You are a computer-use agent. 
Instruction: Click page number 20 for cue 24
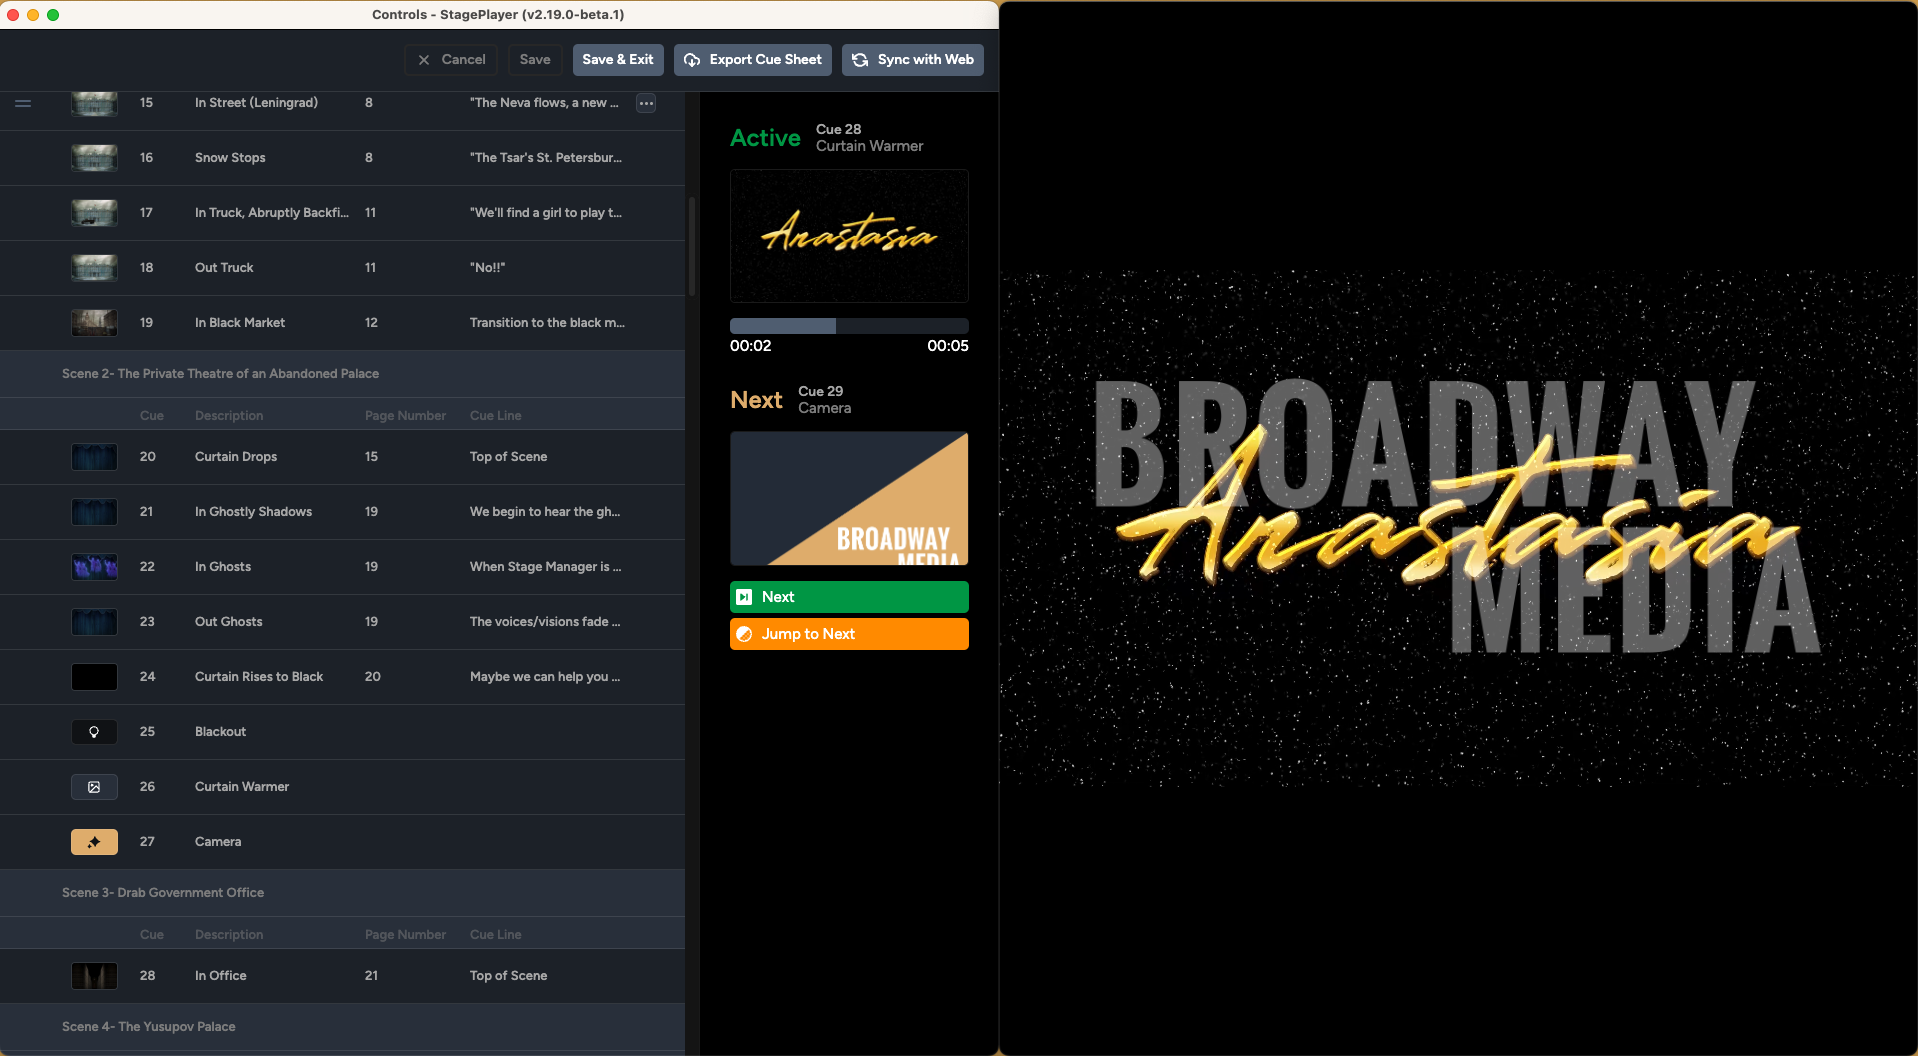tap(373, 677)
